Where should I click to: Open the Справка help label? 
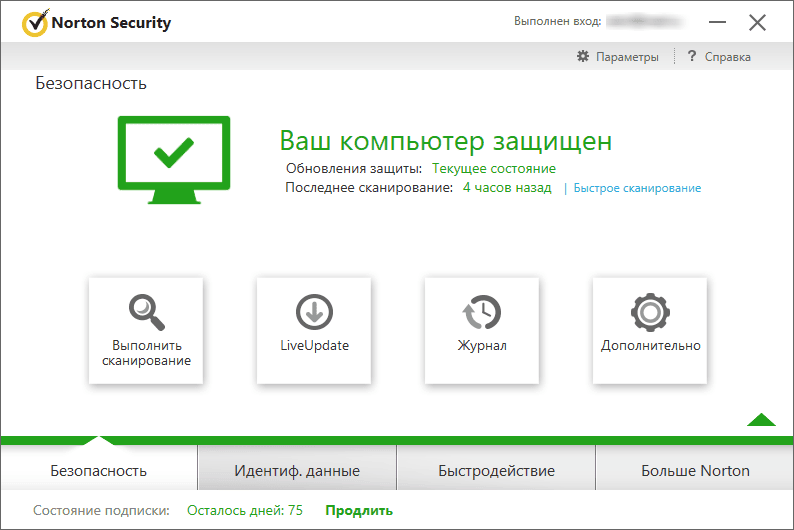(x=728, y=57)
